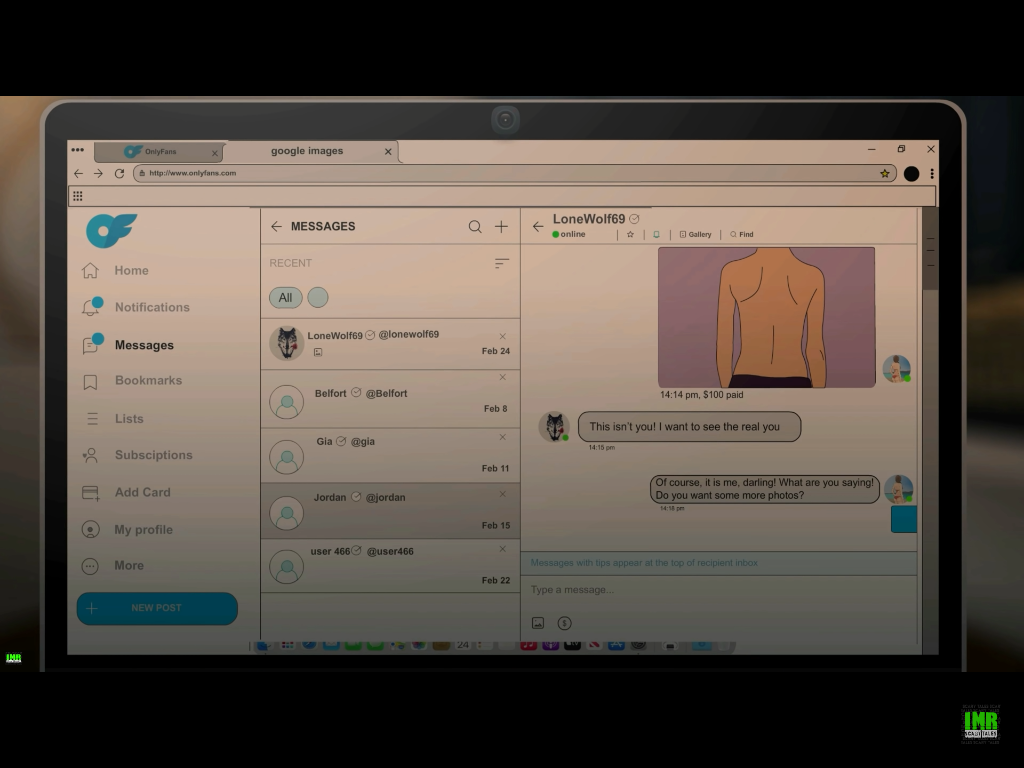Remove Belfort conversation with its X
Viewport: 1024px width, 768px height.
[x=503, y=377]
